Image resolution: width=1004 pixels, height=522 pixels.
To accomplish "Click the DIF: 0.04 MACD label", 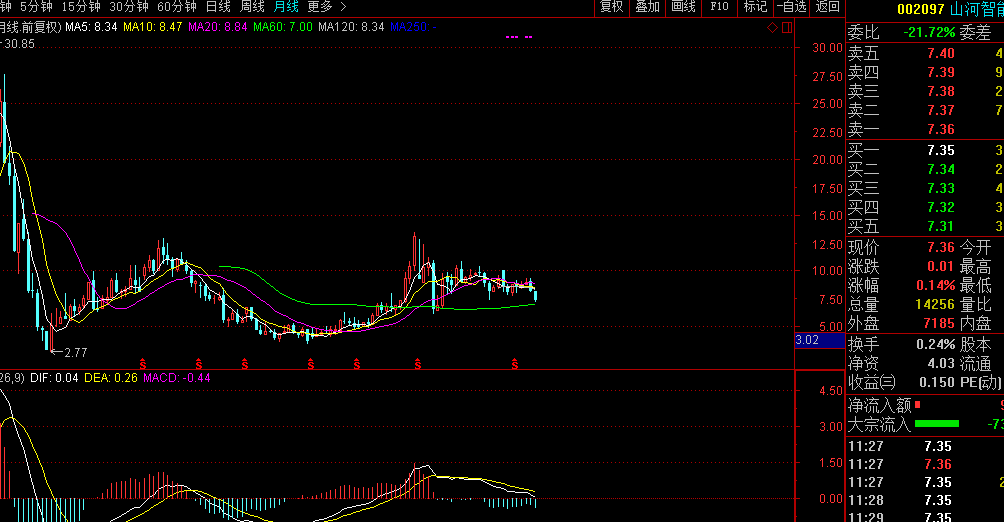I will [x=54, y=378].
